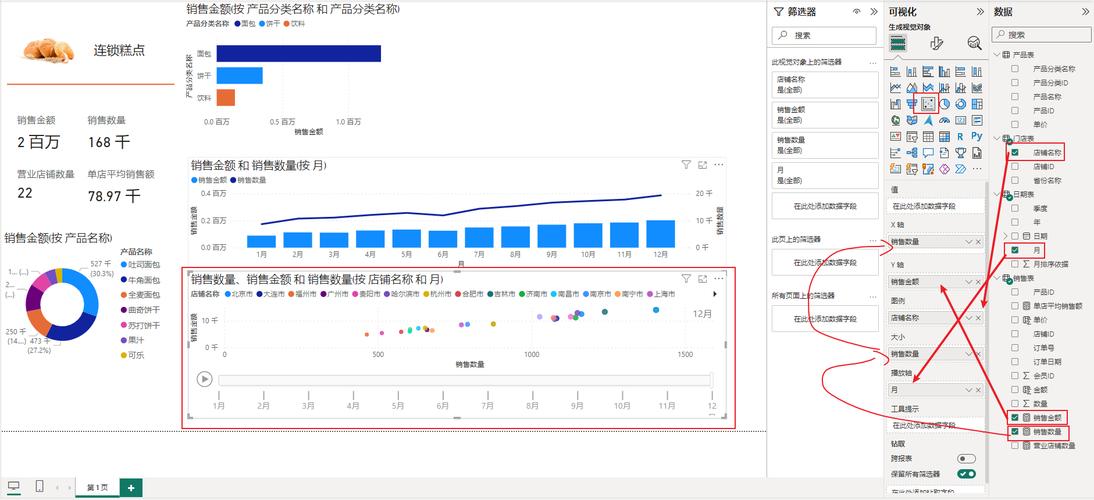Screen dimensions: 1094x500
Task: Select the scatter chart visual icon
Action: coord(929,104)
